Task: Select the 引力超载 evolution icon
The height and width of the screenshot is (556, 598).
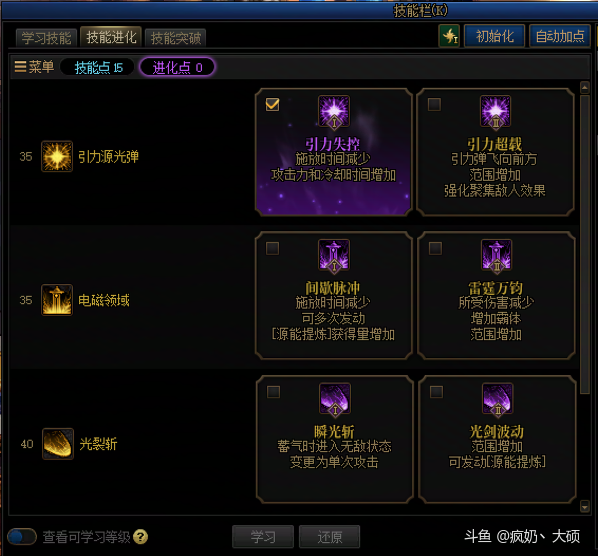Action: 495,111
